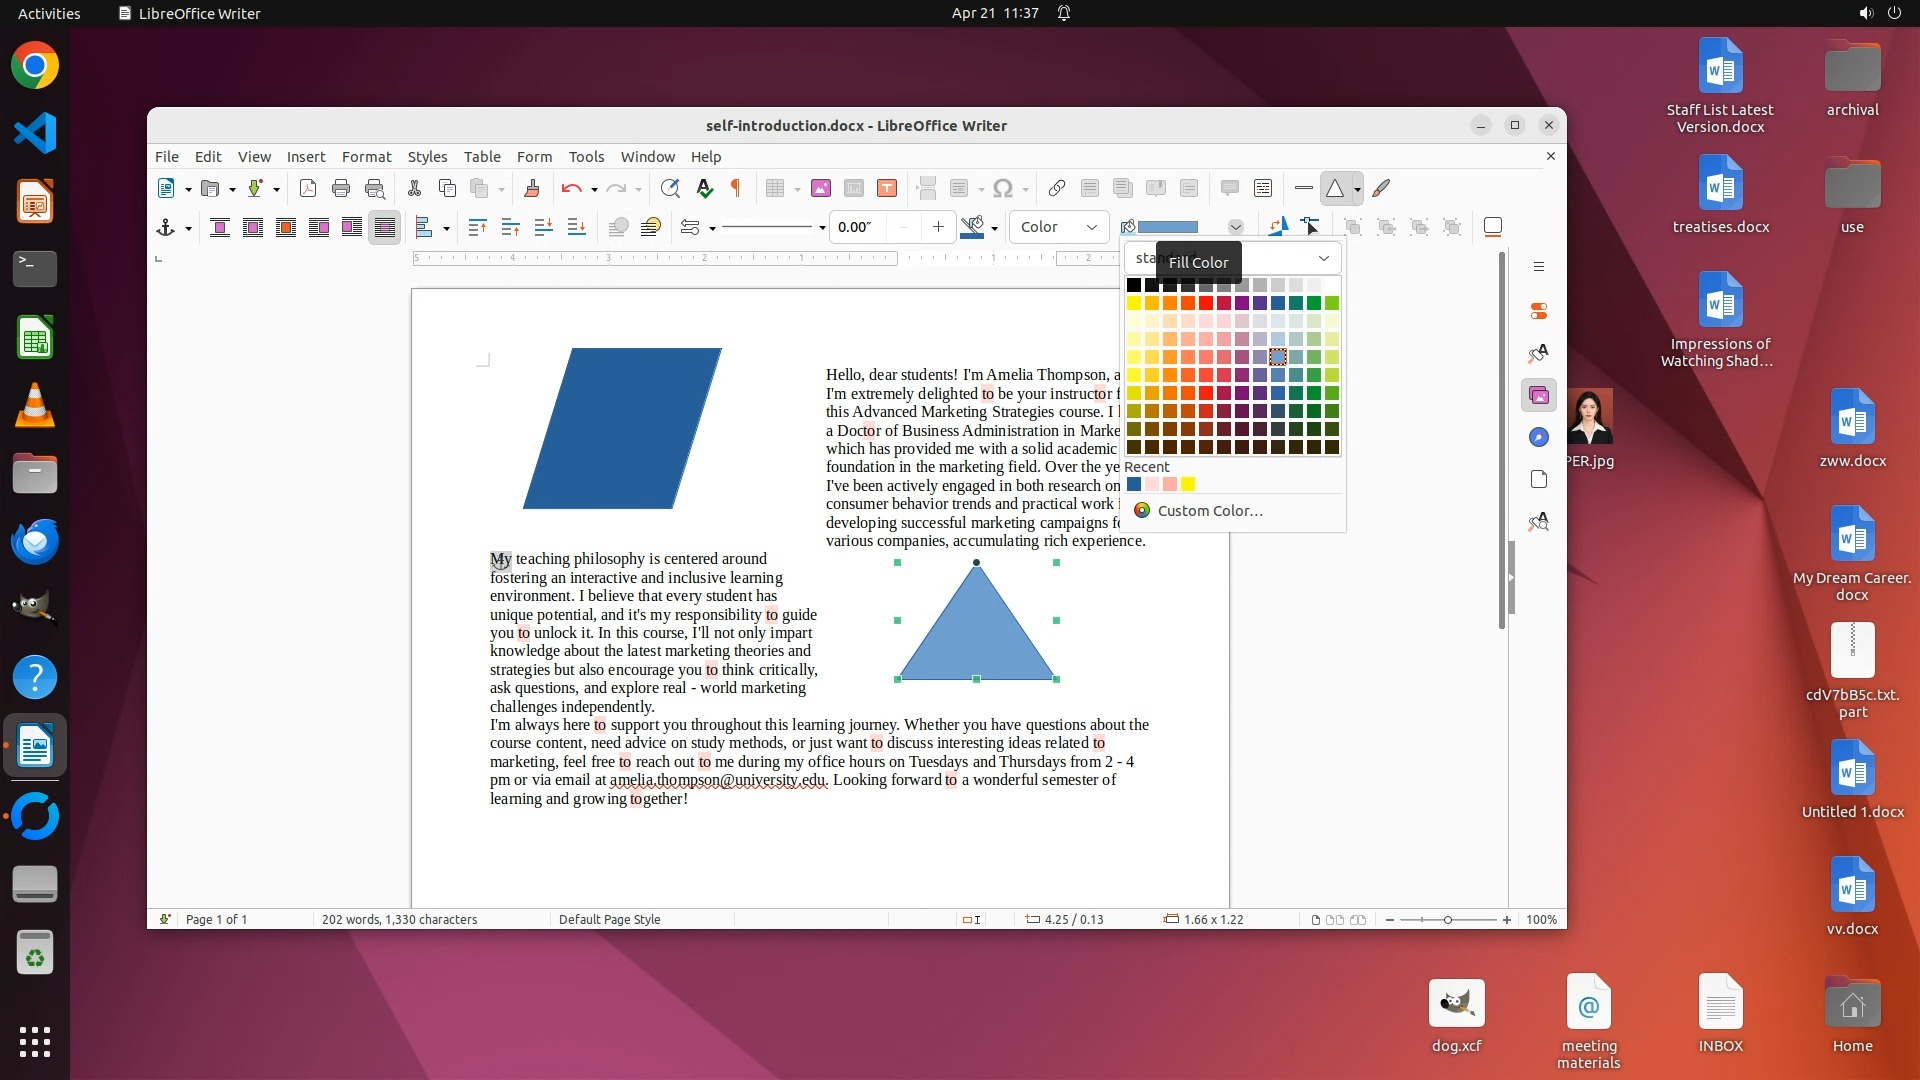Image resolution: width=1920 pixels, height=1080 pixels.
Task: Click the Clone Formatting paintbrush icon
Action: pos(532,188)
